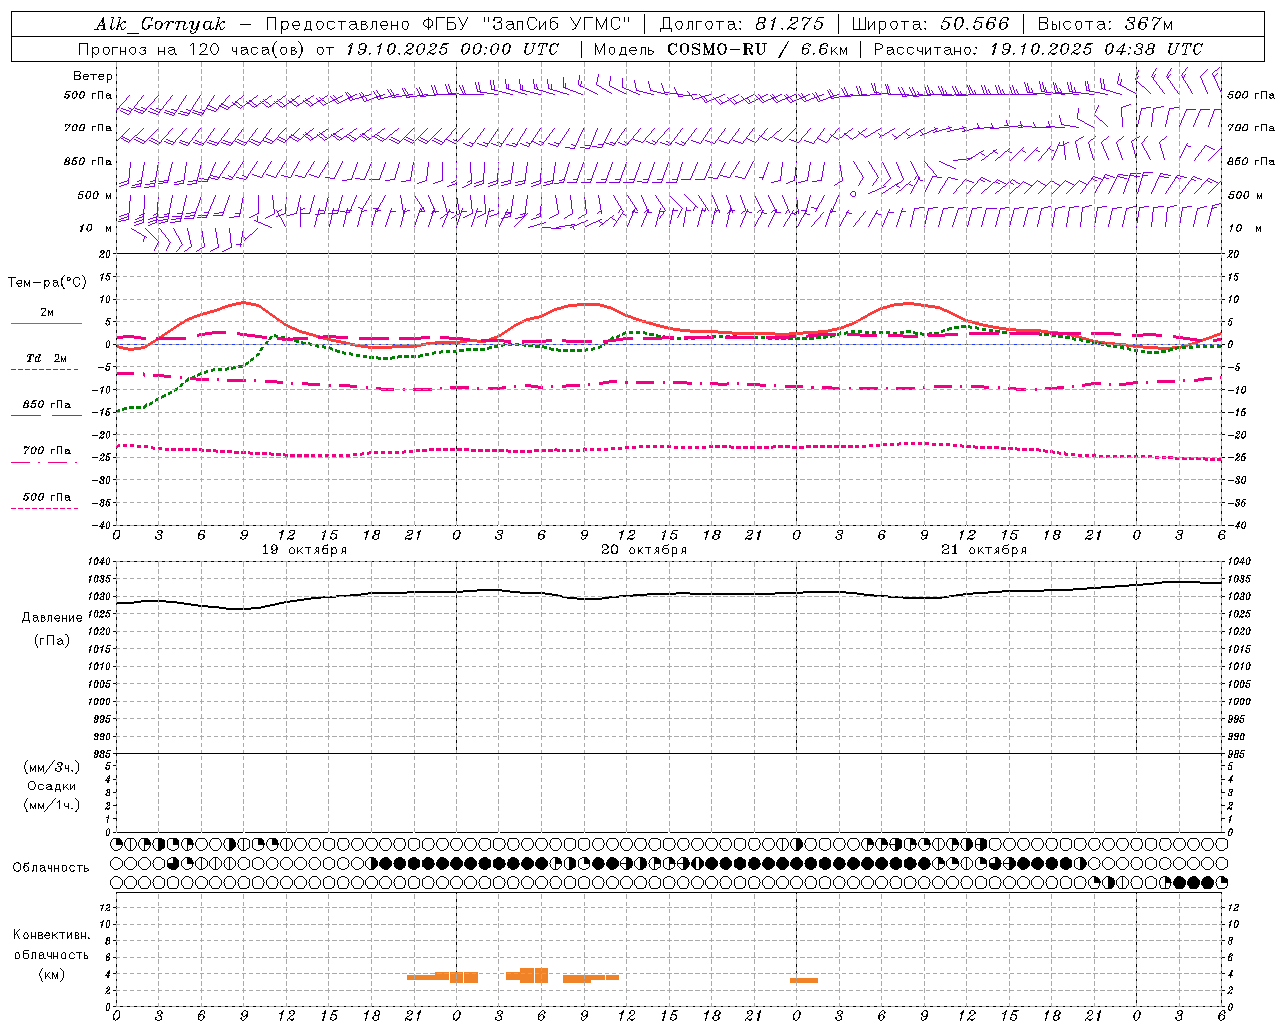Click the 850 гПа temperature legend entry

coord(46,405)
